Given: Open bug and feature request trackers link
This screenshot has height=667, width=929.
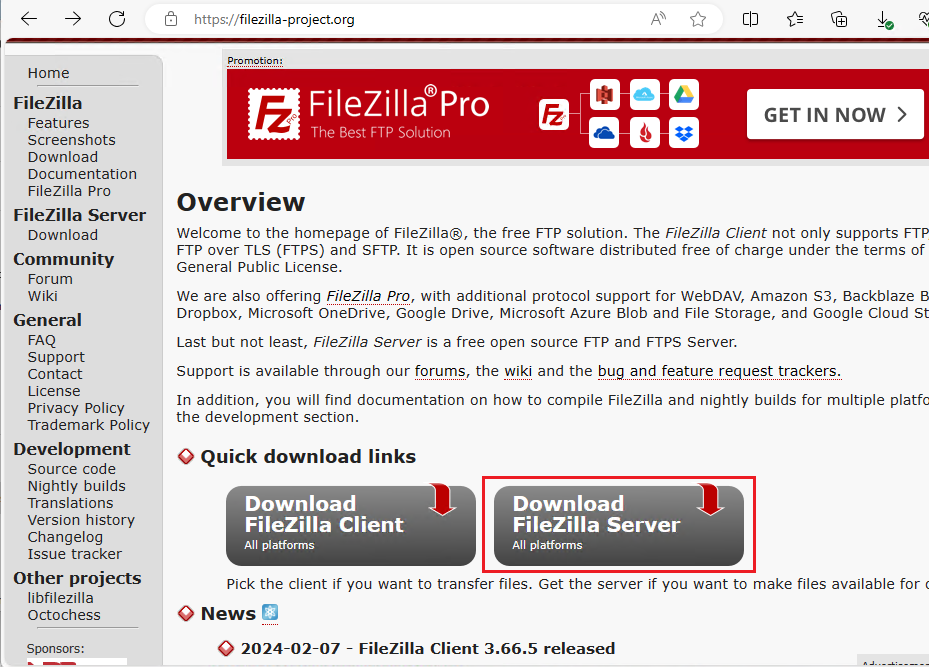Looking at the screenshot, I should [719, 371].
